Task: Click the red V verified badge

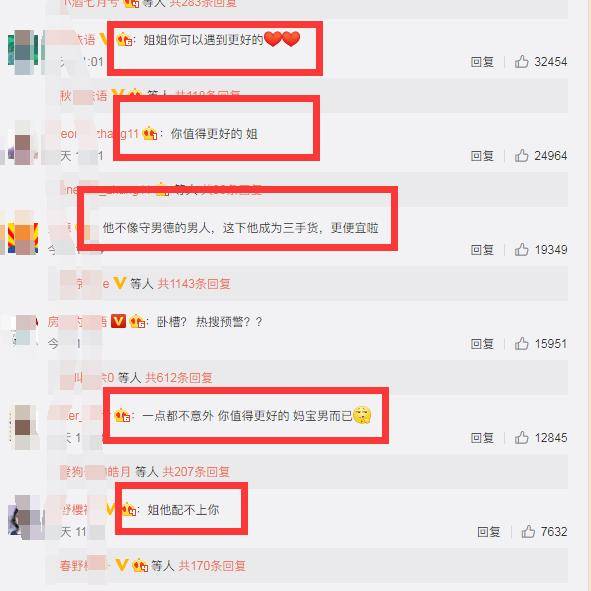Action: coord(118,321)
